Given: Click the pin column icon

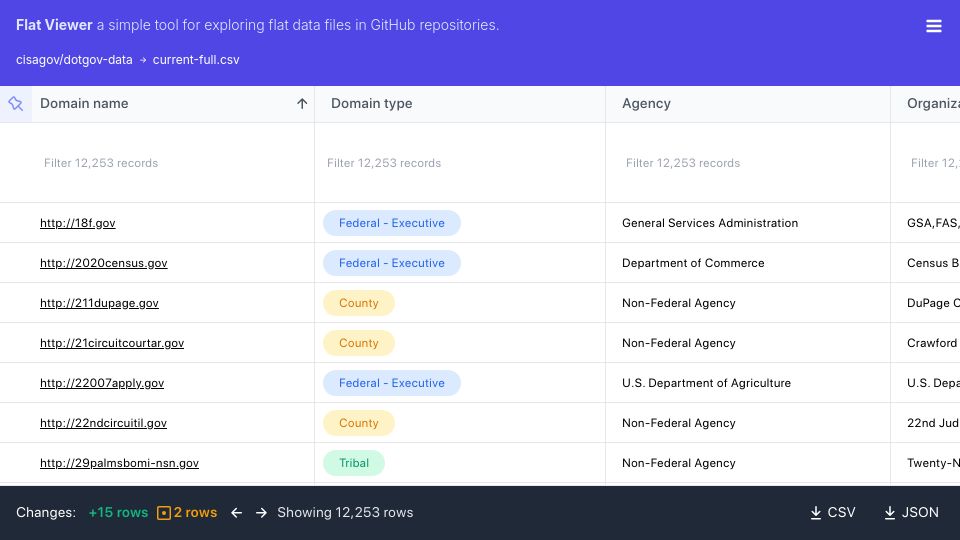Looking at the screenshot, I should pos(15,103).
